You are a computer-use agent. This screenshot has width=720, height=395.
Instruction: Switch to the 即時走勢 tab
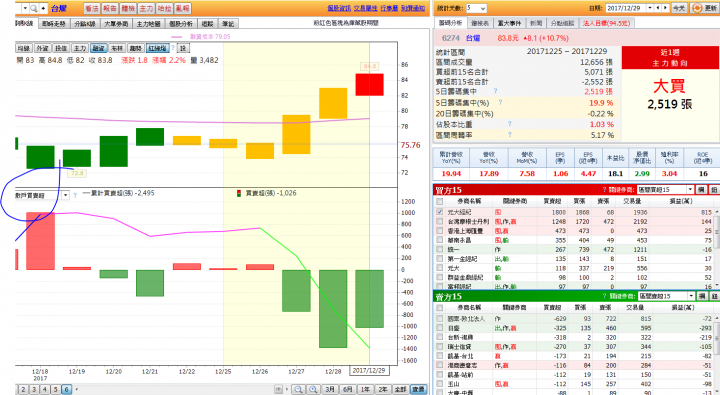point(53,23)
